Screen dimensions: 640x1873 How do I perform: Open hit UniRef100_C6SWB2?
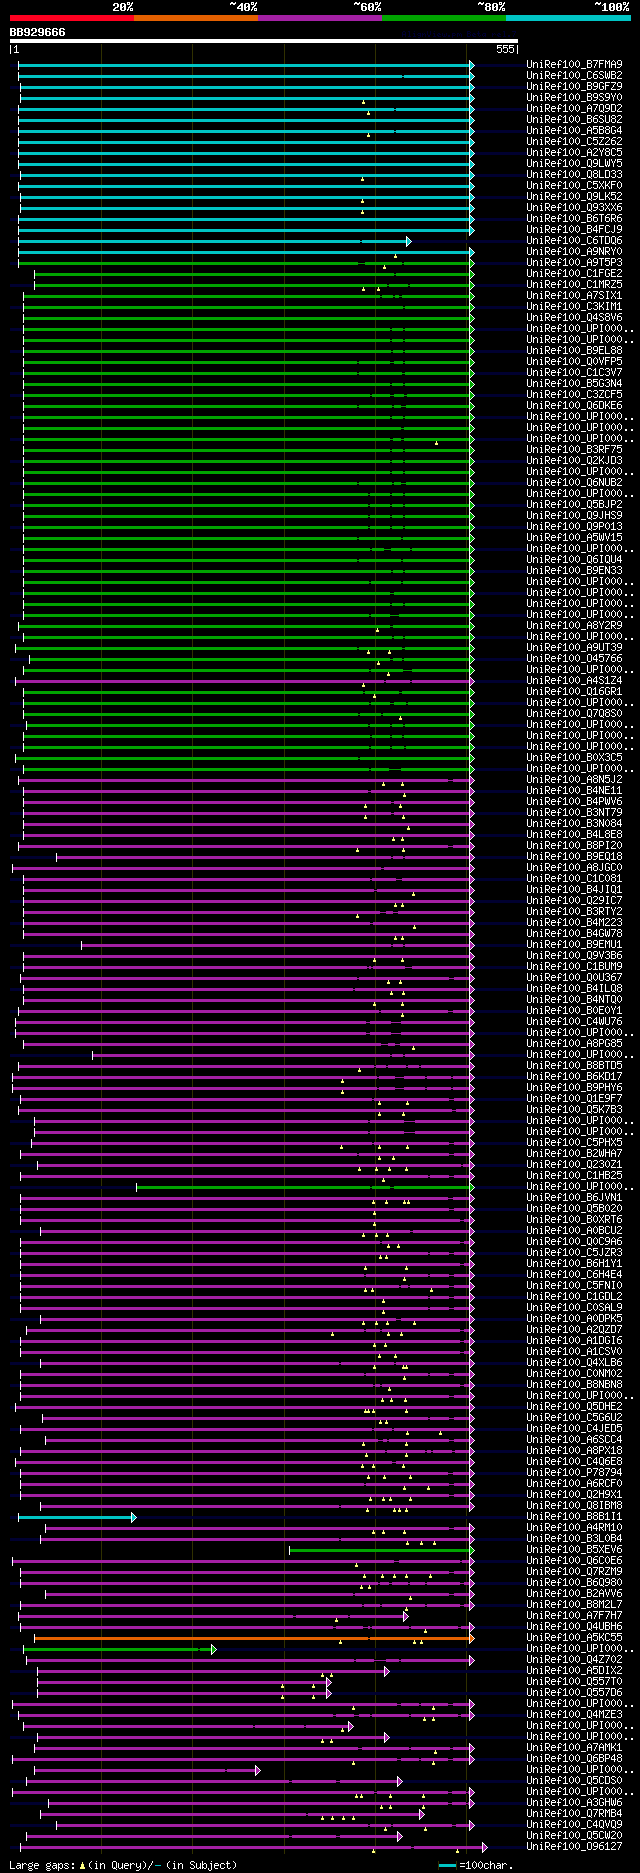pyautogui.click(x=574, y=76)
